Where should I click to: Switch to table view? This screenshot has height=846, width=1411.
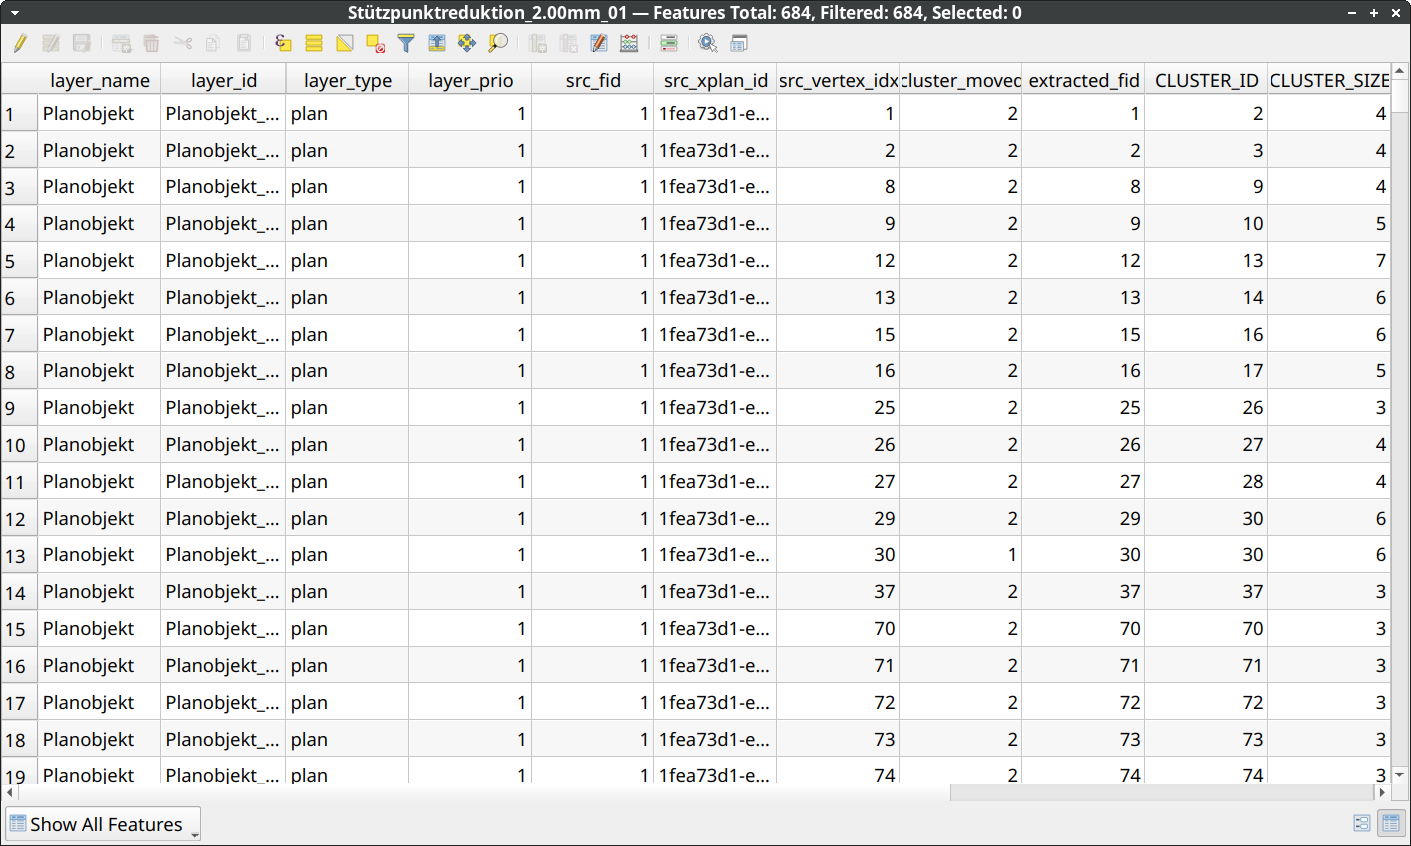pyautogui.click(x=1390, y=823)
